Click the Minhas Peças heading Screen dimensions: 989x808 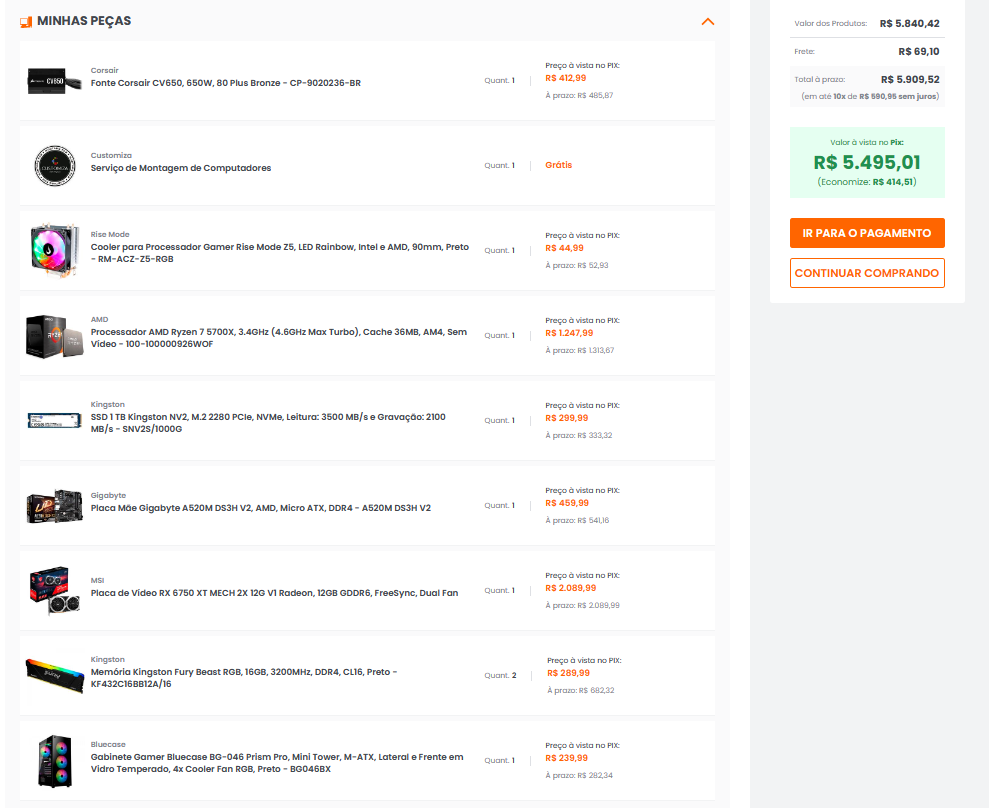[84, 21]
